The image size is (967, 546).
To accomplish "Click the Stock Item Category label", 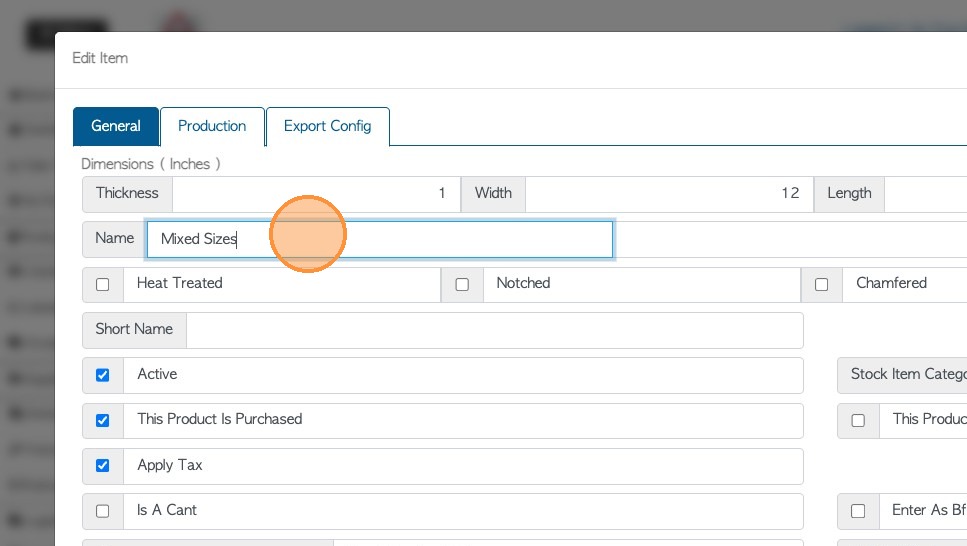I will tap(906, 374).
